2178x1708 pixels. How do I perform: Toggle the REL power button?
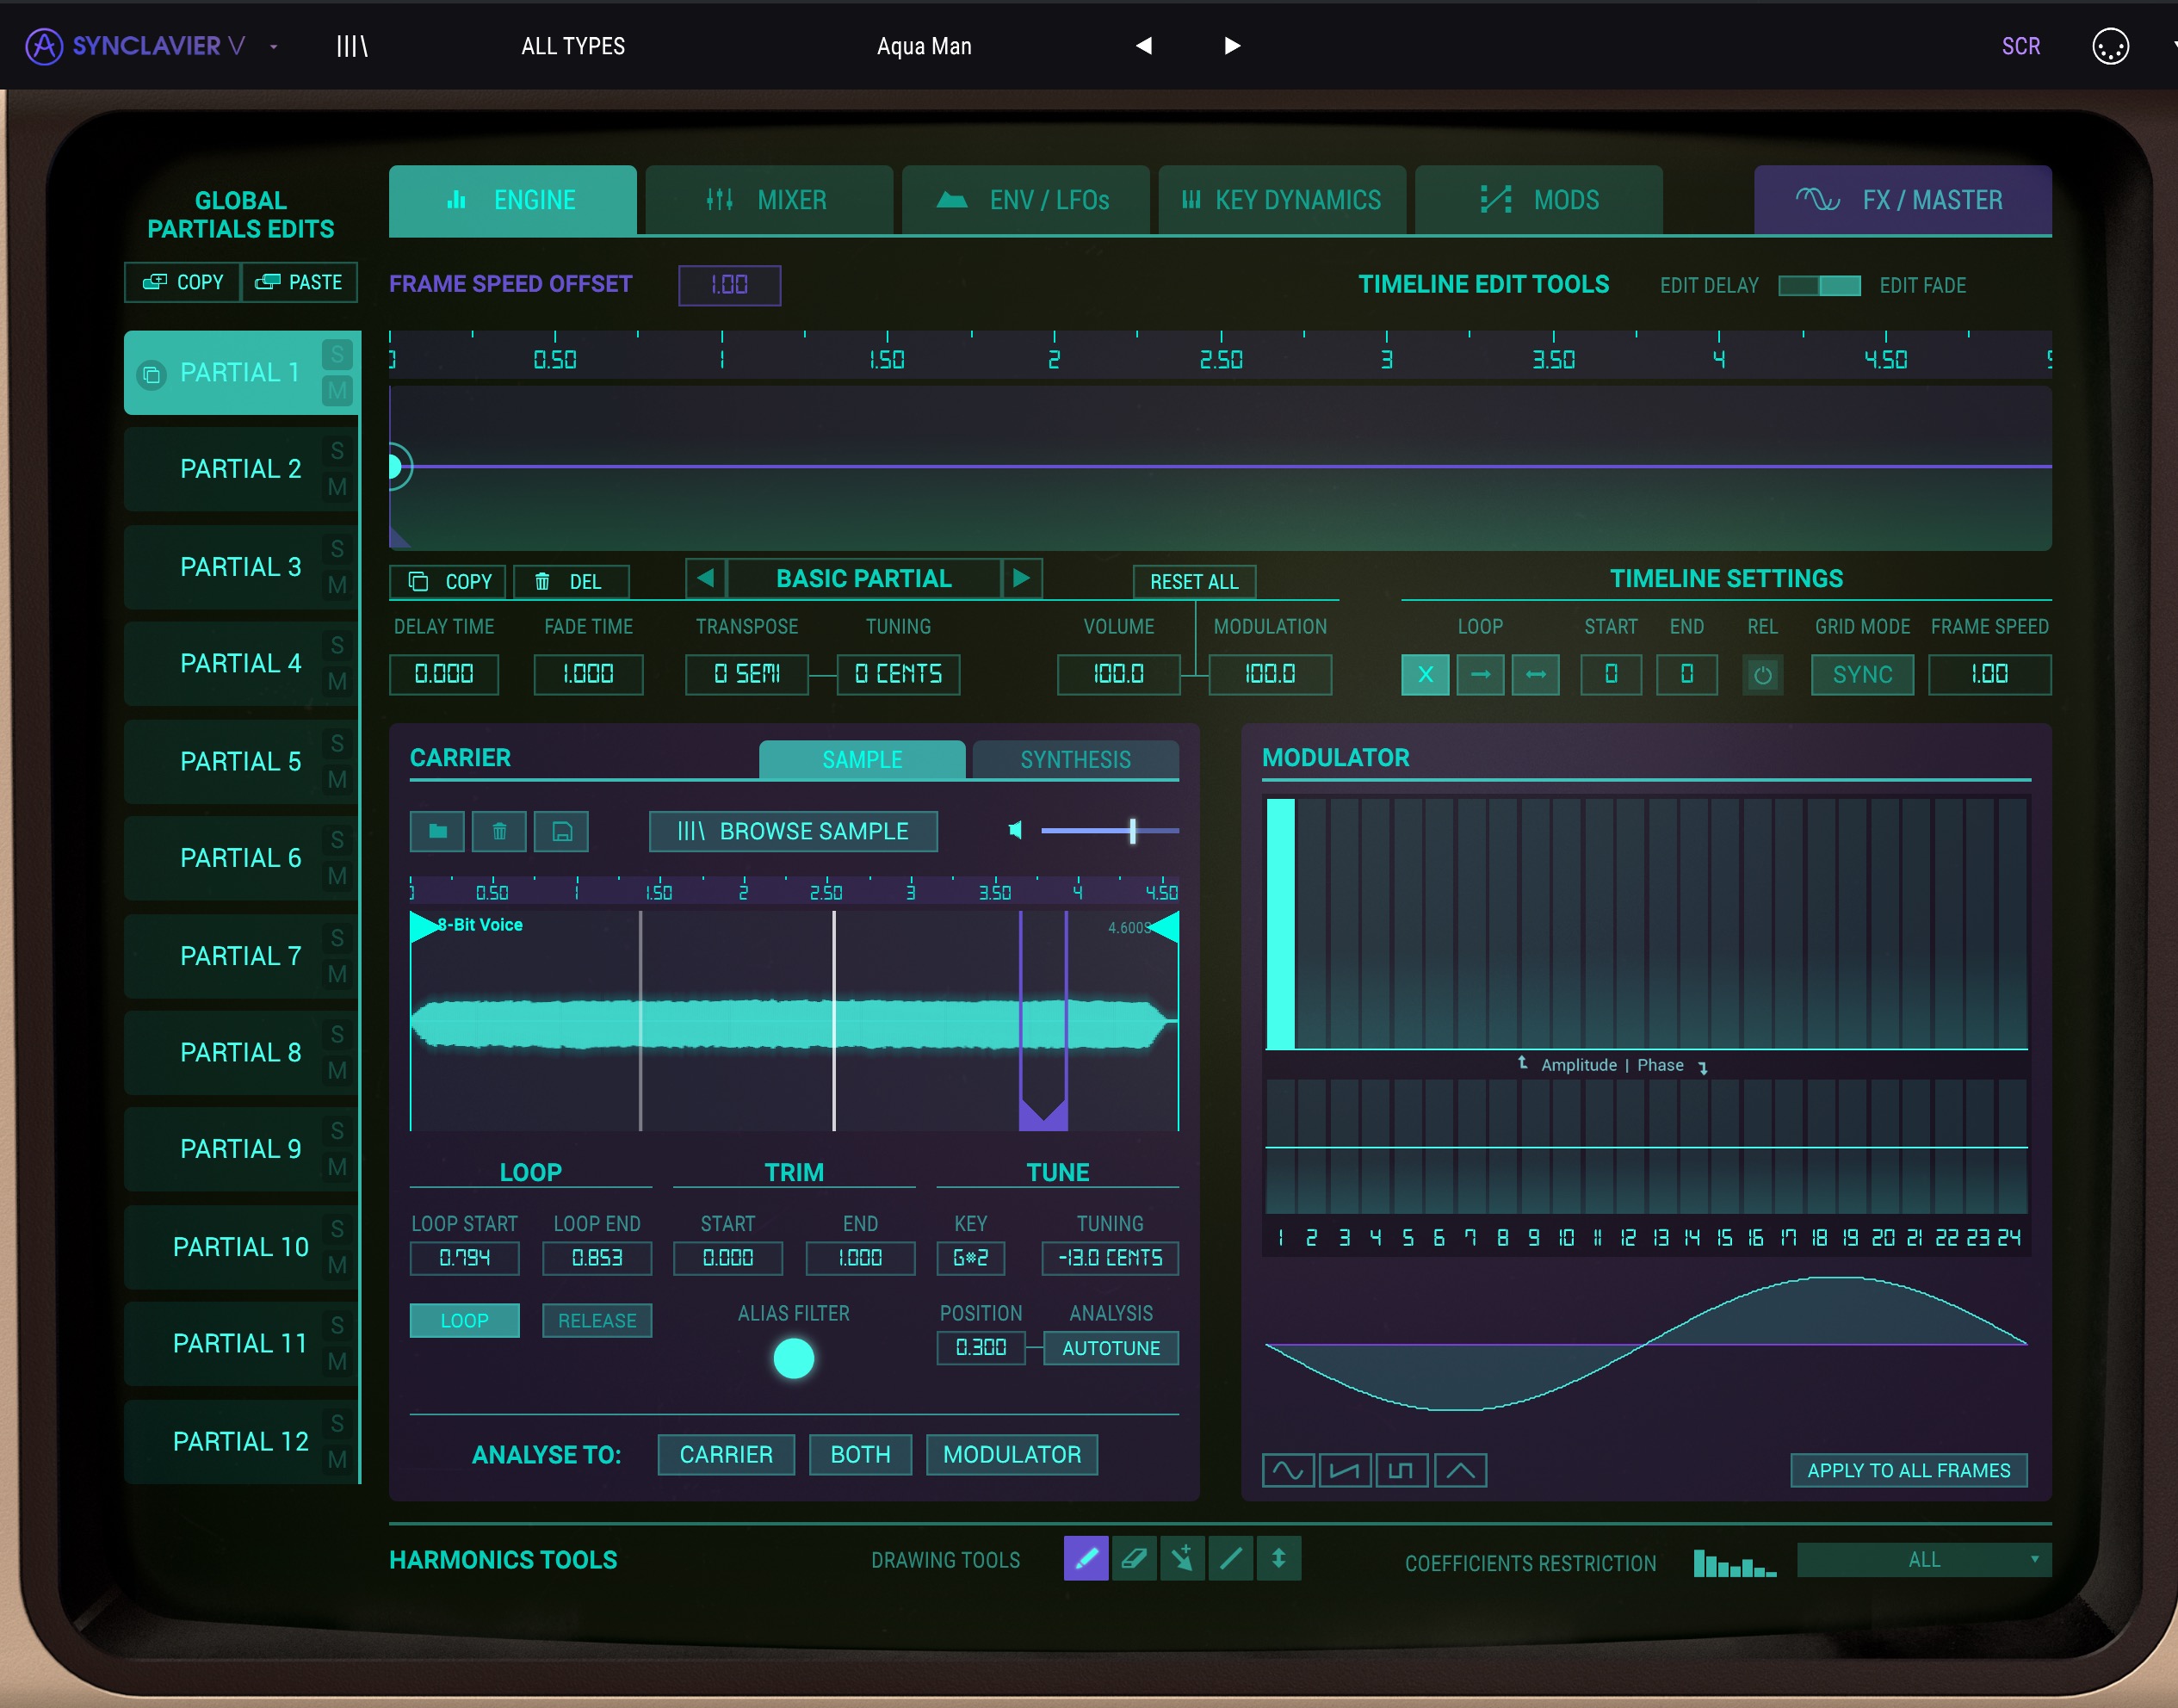pos(1762,675)
